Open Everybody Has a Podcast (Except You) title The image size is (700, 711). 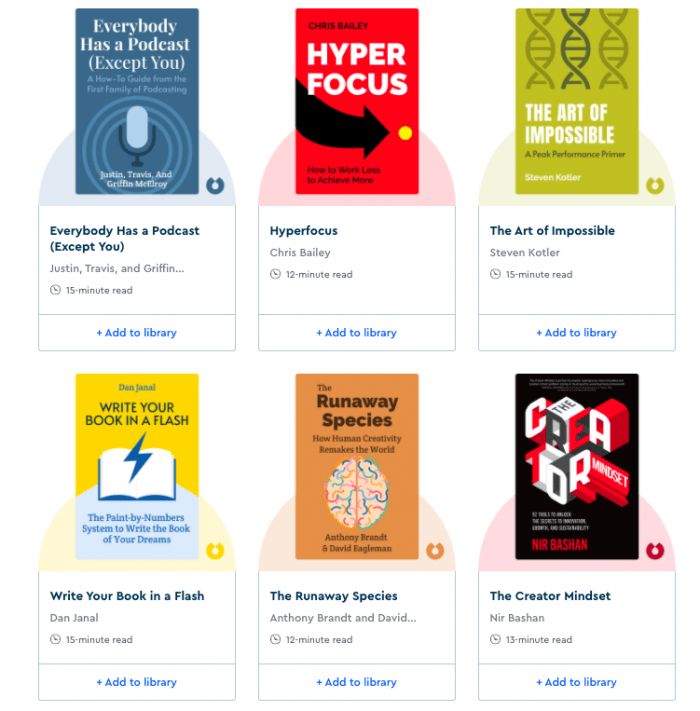point(124,239)
